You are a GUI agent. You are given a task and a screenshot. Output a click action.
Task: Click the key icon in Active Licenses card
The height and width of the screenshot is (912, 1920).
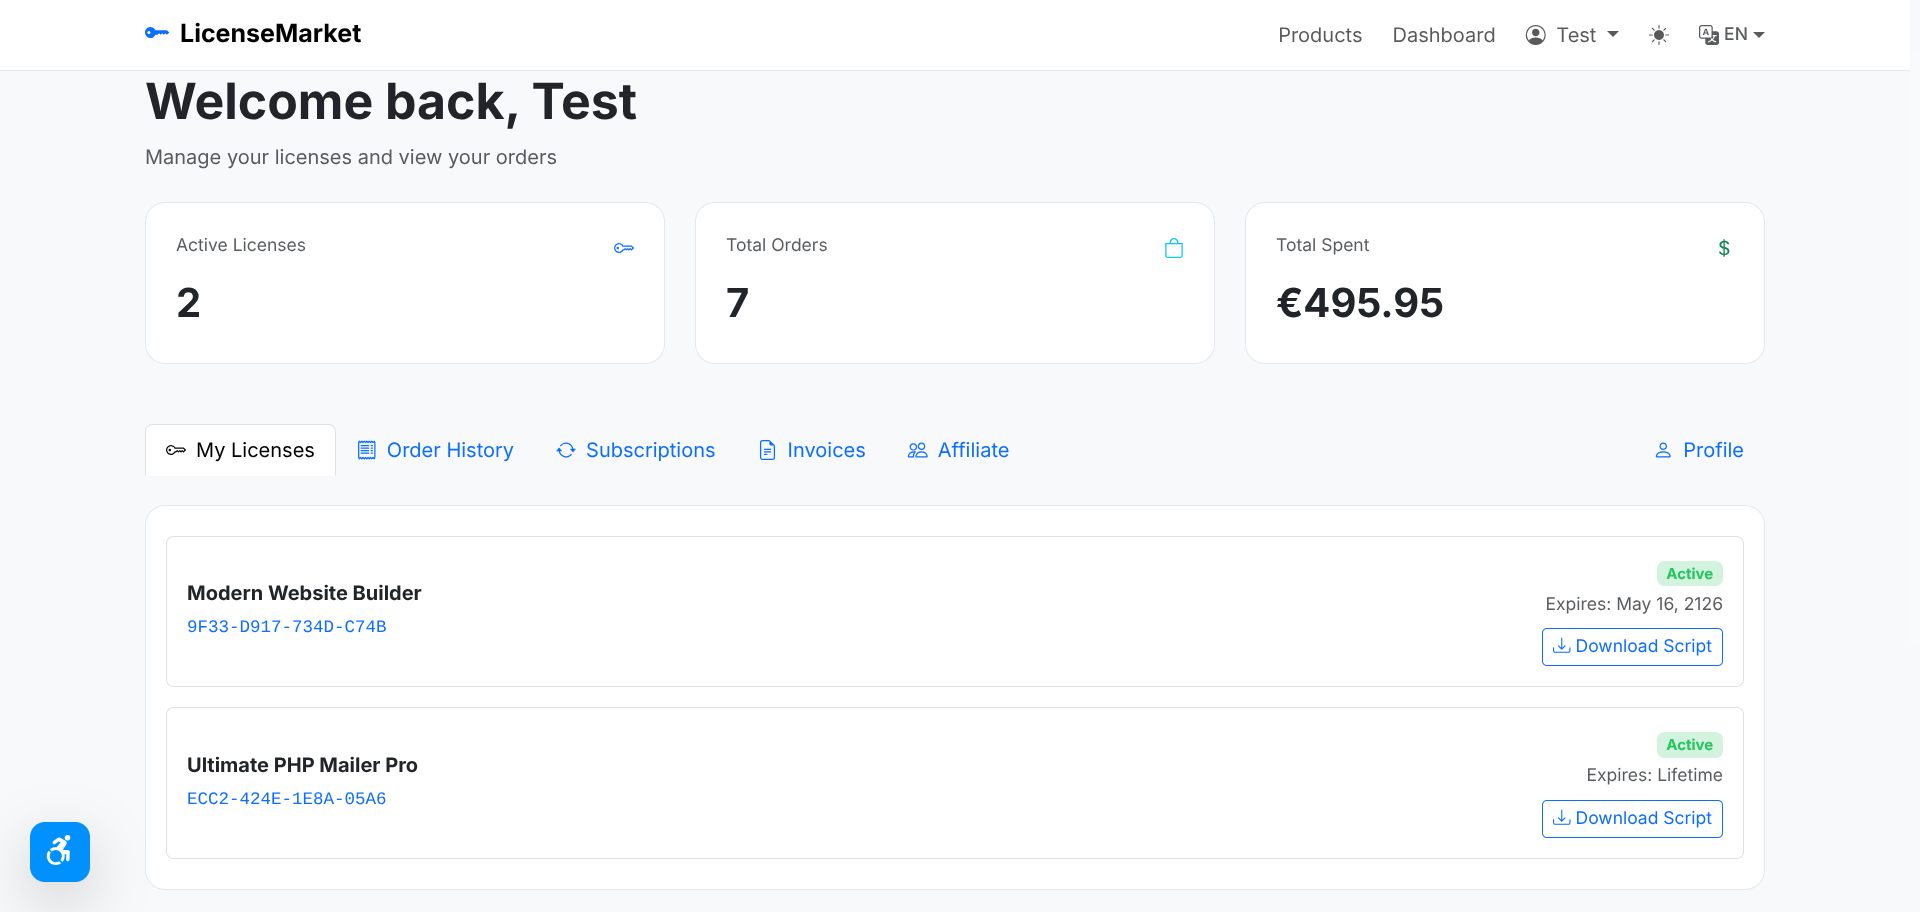[x=624, y=248]
